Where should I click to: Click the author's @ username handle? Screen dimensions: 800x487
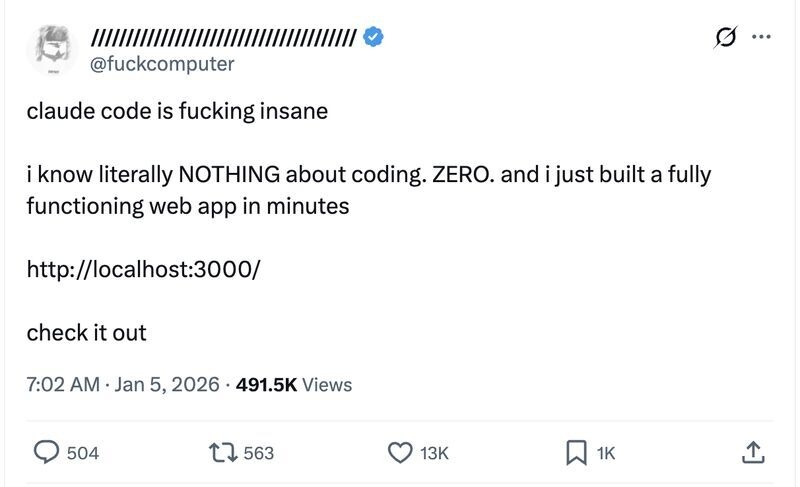pos(162,64)
